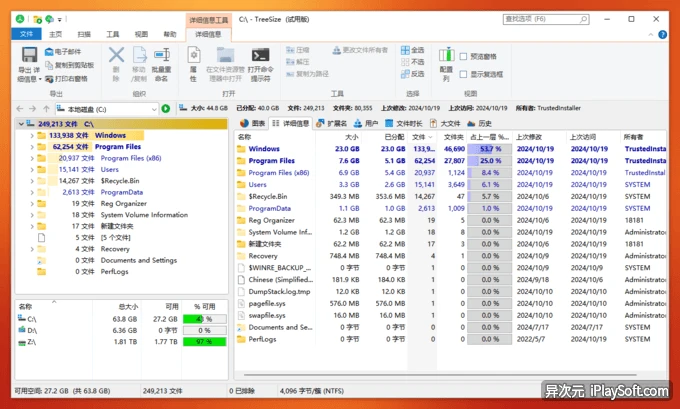Click 不选 deselect icon
Image resolution: width=680 pixels, height=409 pixels.
[405, 62]
